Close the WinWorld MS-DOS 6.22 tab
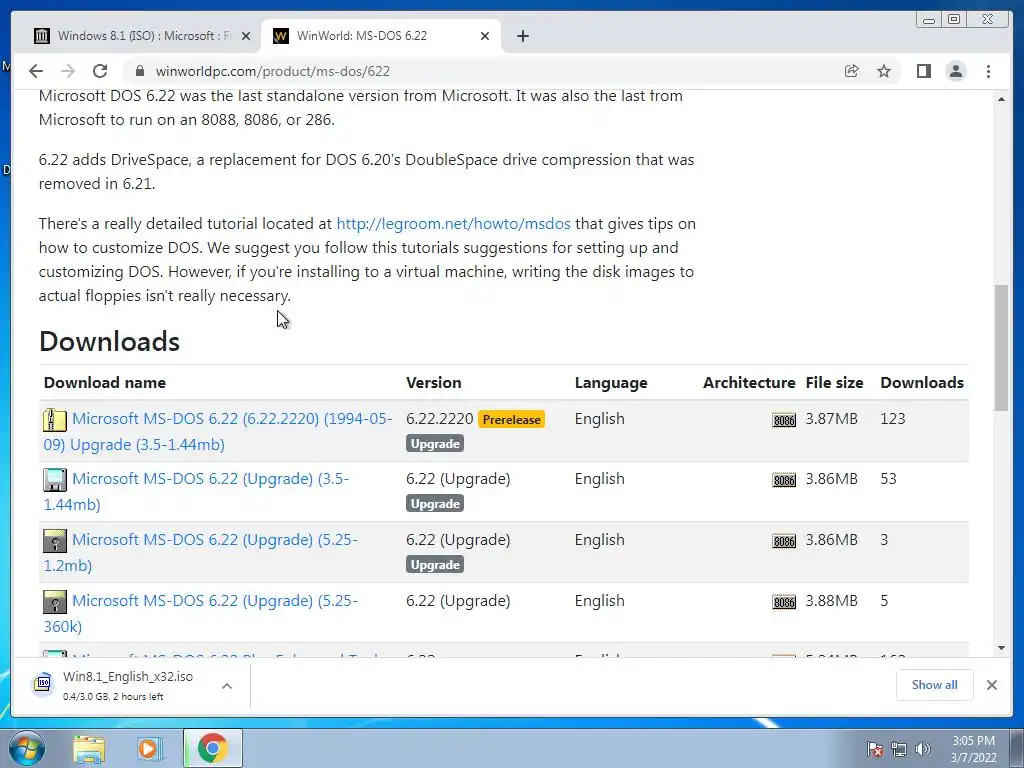This screenshot has height=768, width=1024. [485, 36]
